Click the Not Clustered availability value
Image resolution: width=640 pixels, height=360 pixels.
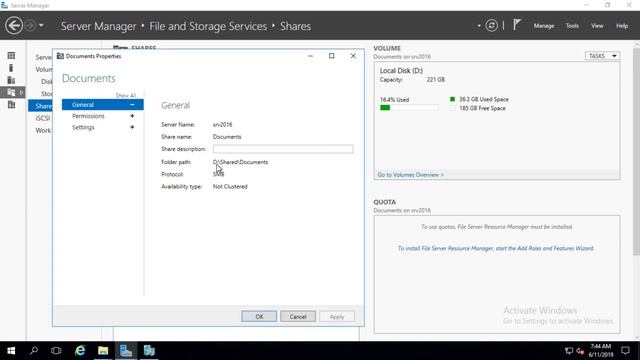click(x=230, y=187)
